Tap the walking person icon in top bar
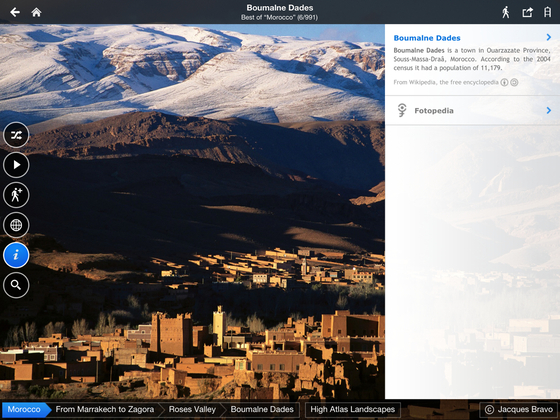Screen dimensions: 560x420 [x=506, y=12]
